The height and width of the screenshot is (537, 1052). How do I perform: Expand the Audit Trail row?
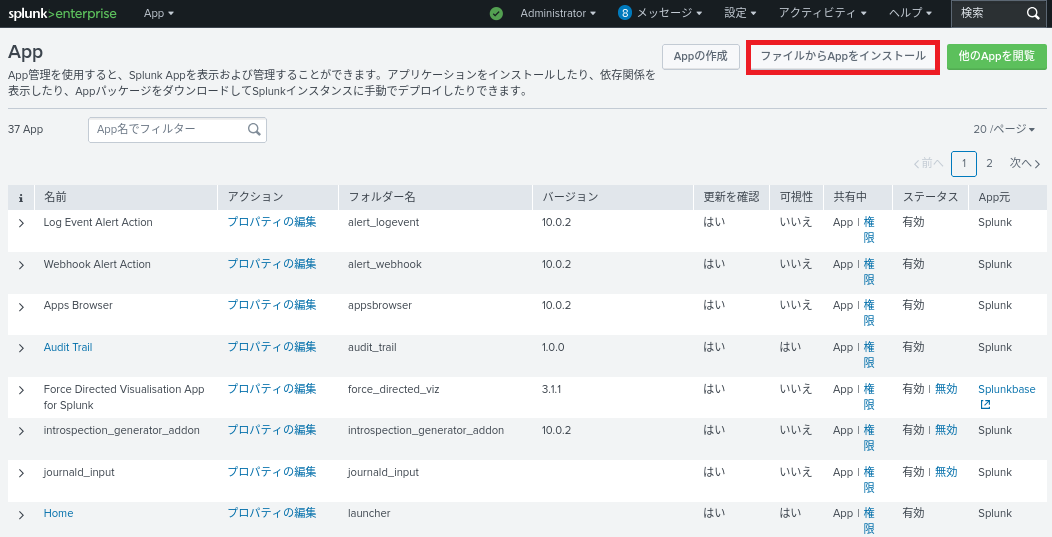[x=21, y=348]
